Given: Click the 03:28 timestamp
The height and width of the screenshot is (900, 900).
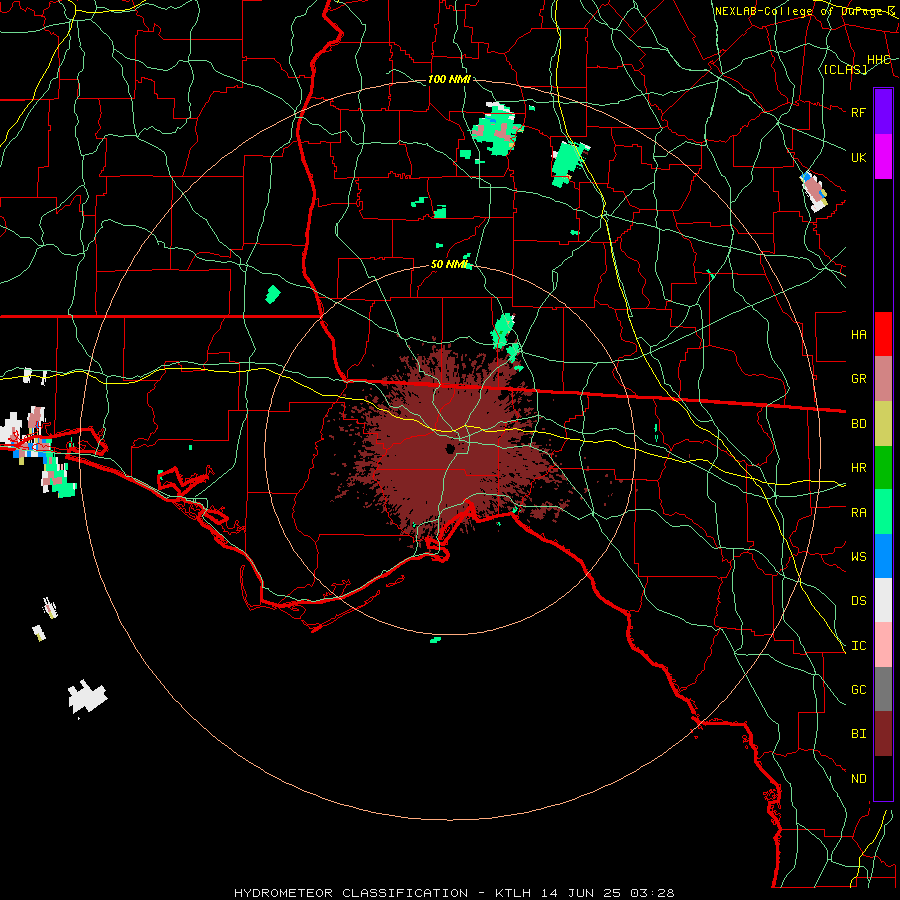Looking at the screenshot, I should (x=653, y=893).
